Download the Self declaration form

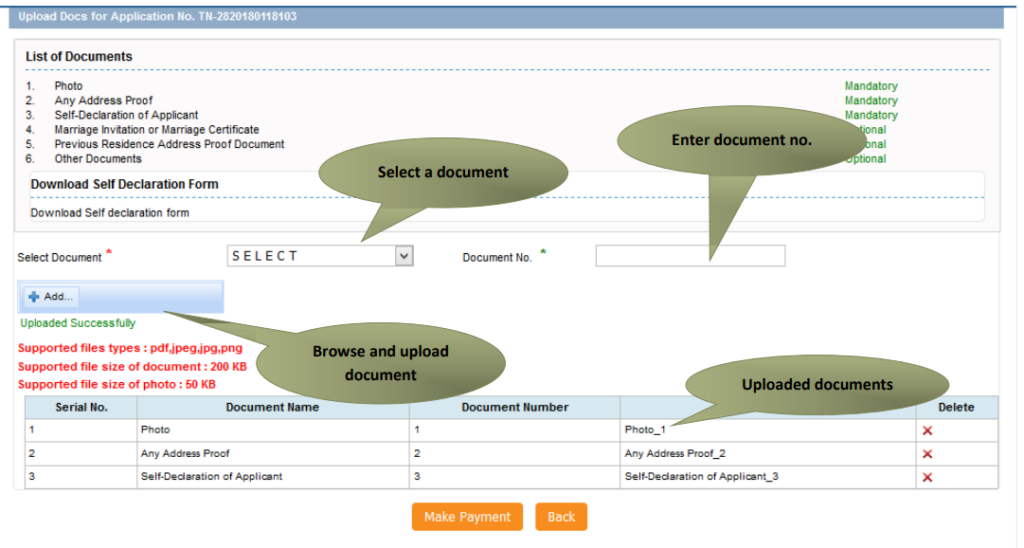[x=109, y=213]
